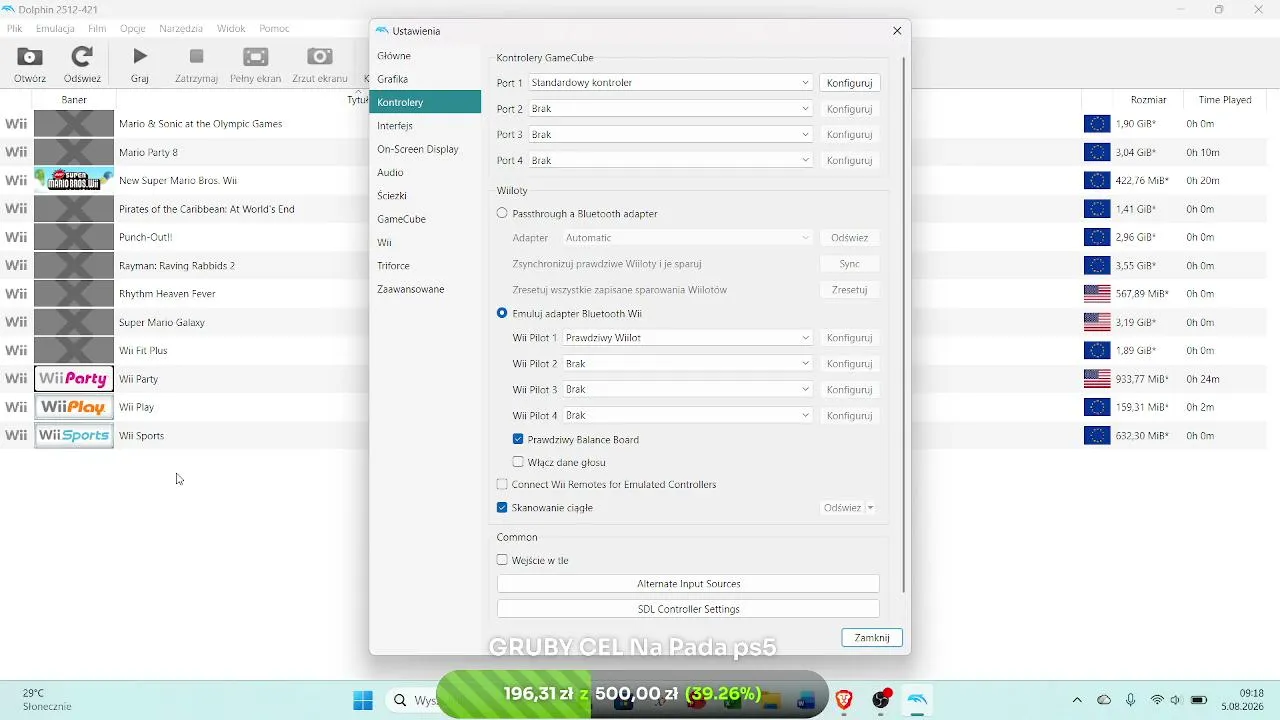
Task: Switch to the Audio settings tab
Action: [x=425, y=172]
